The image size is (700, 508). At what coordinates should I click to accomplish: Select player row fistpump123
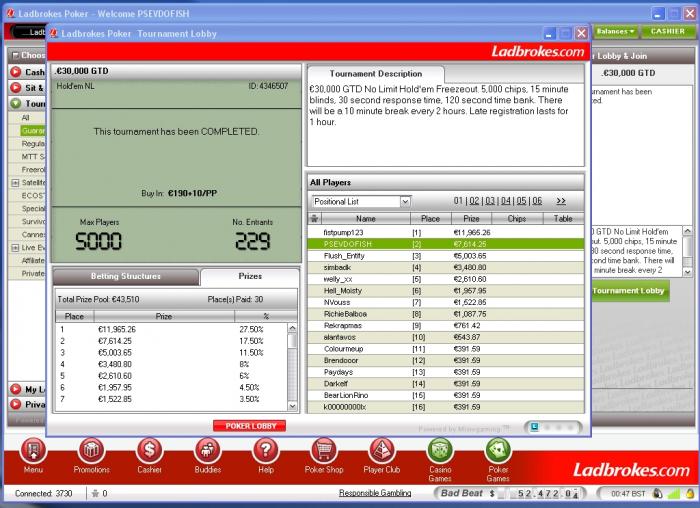tap(446, 233)
